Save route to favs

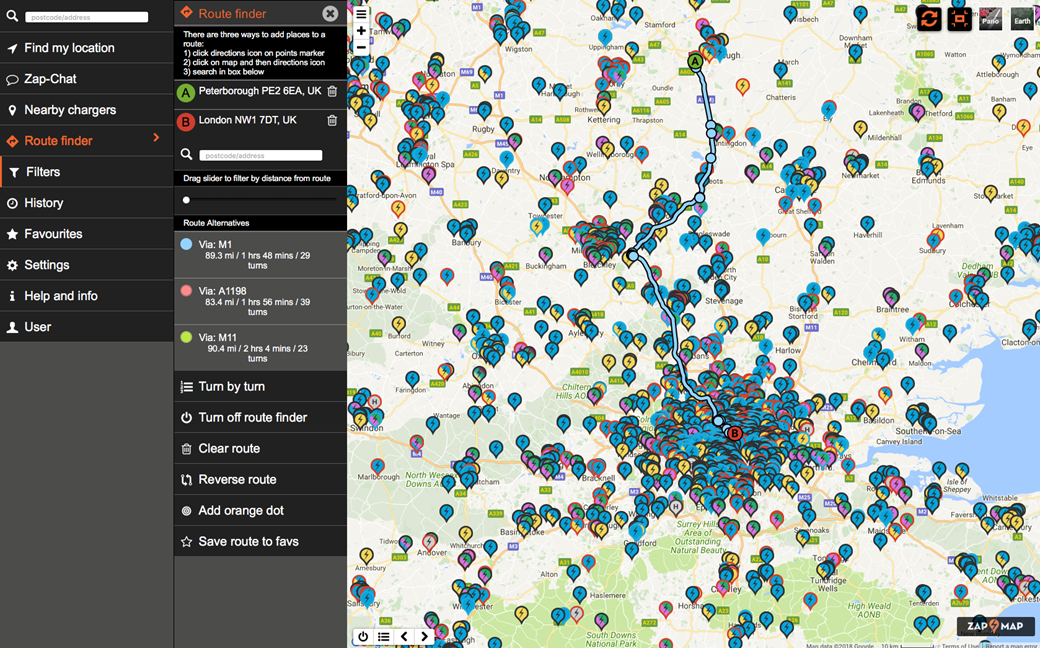point(260,542)
